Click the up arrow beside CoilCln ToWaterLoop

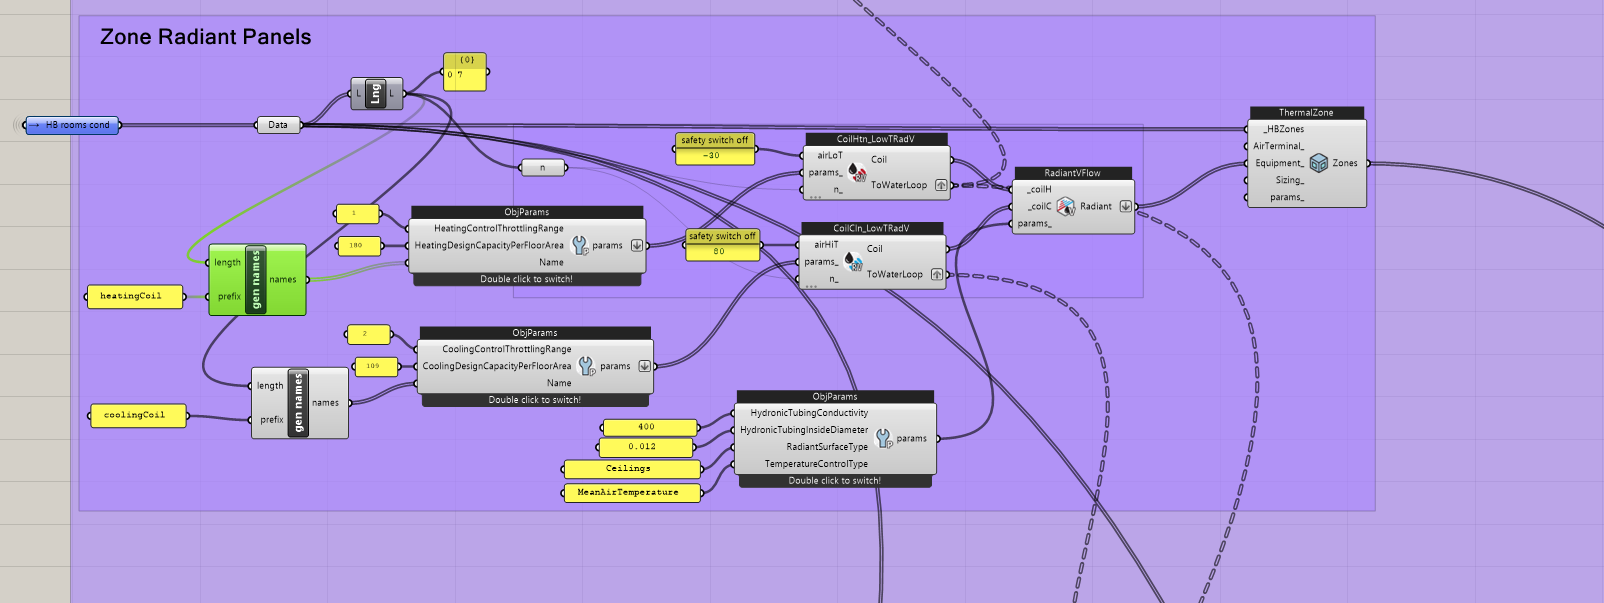click(x=937, y=274)
